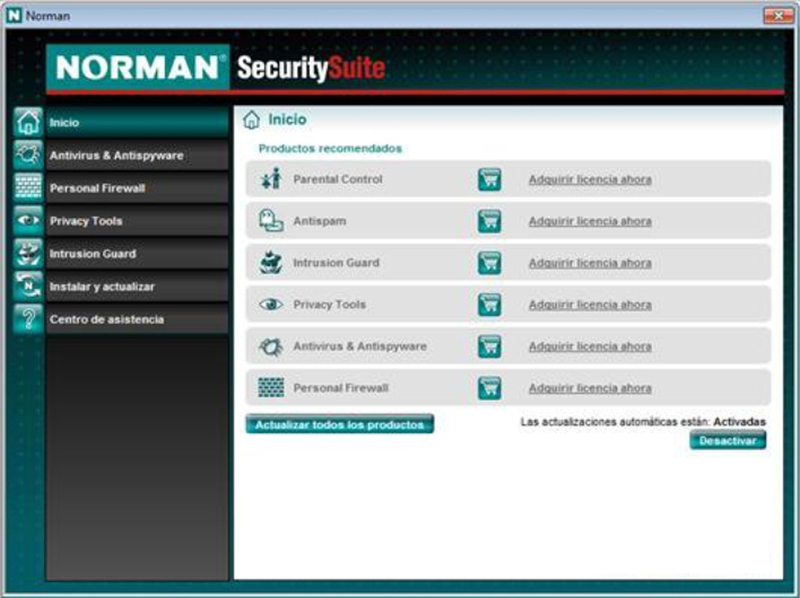The height and width of the screenshot is (598, 800).
Task: Click the shopping cart icon for Parental Control
Action: click(489, 179)
